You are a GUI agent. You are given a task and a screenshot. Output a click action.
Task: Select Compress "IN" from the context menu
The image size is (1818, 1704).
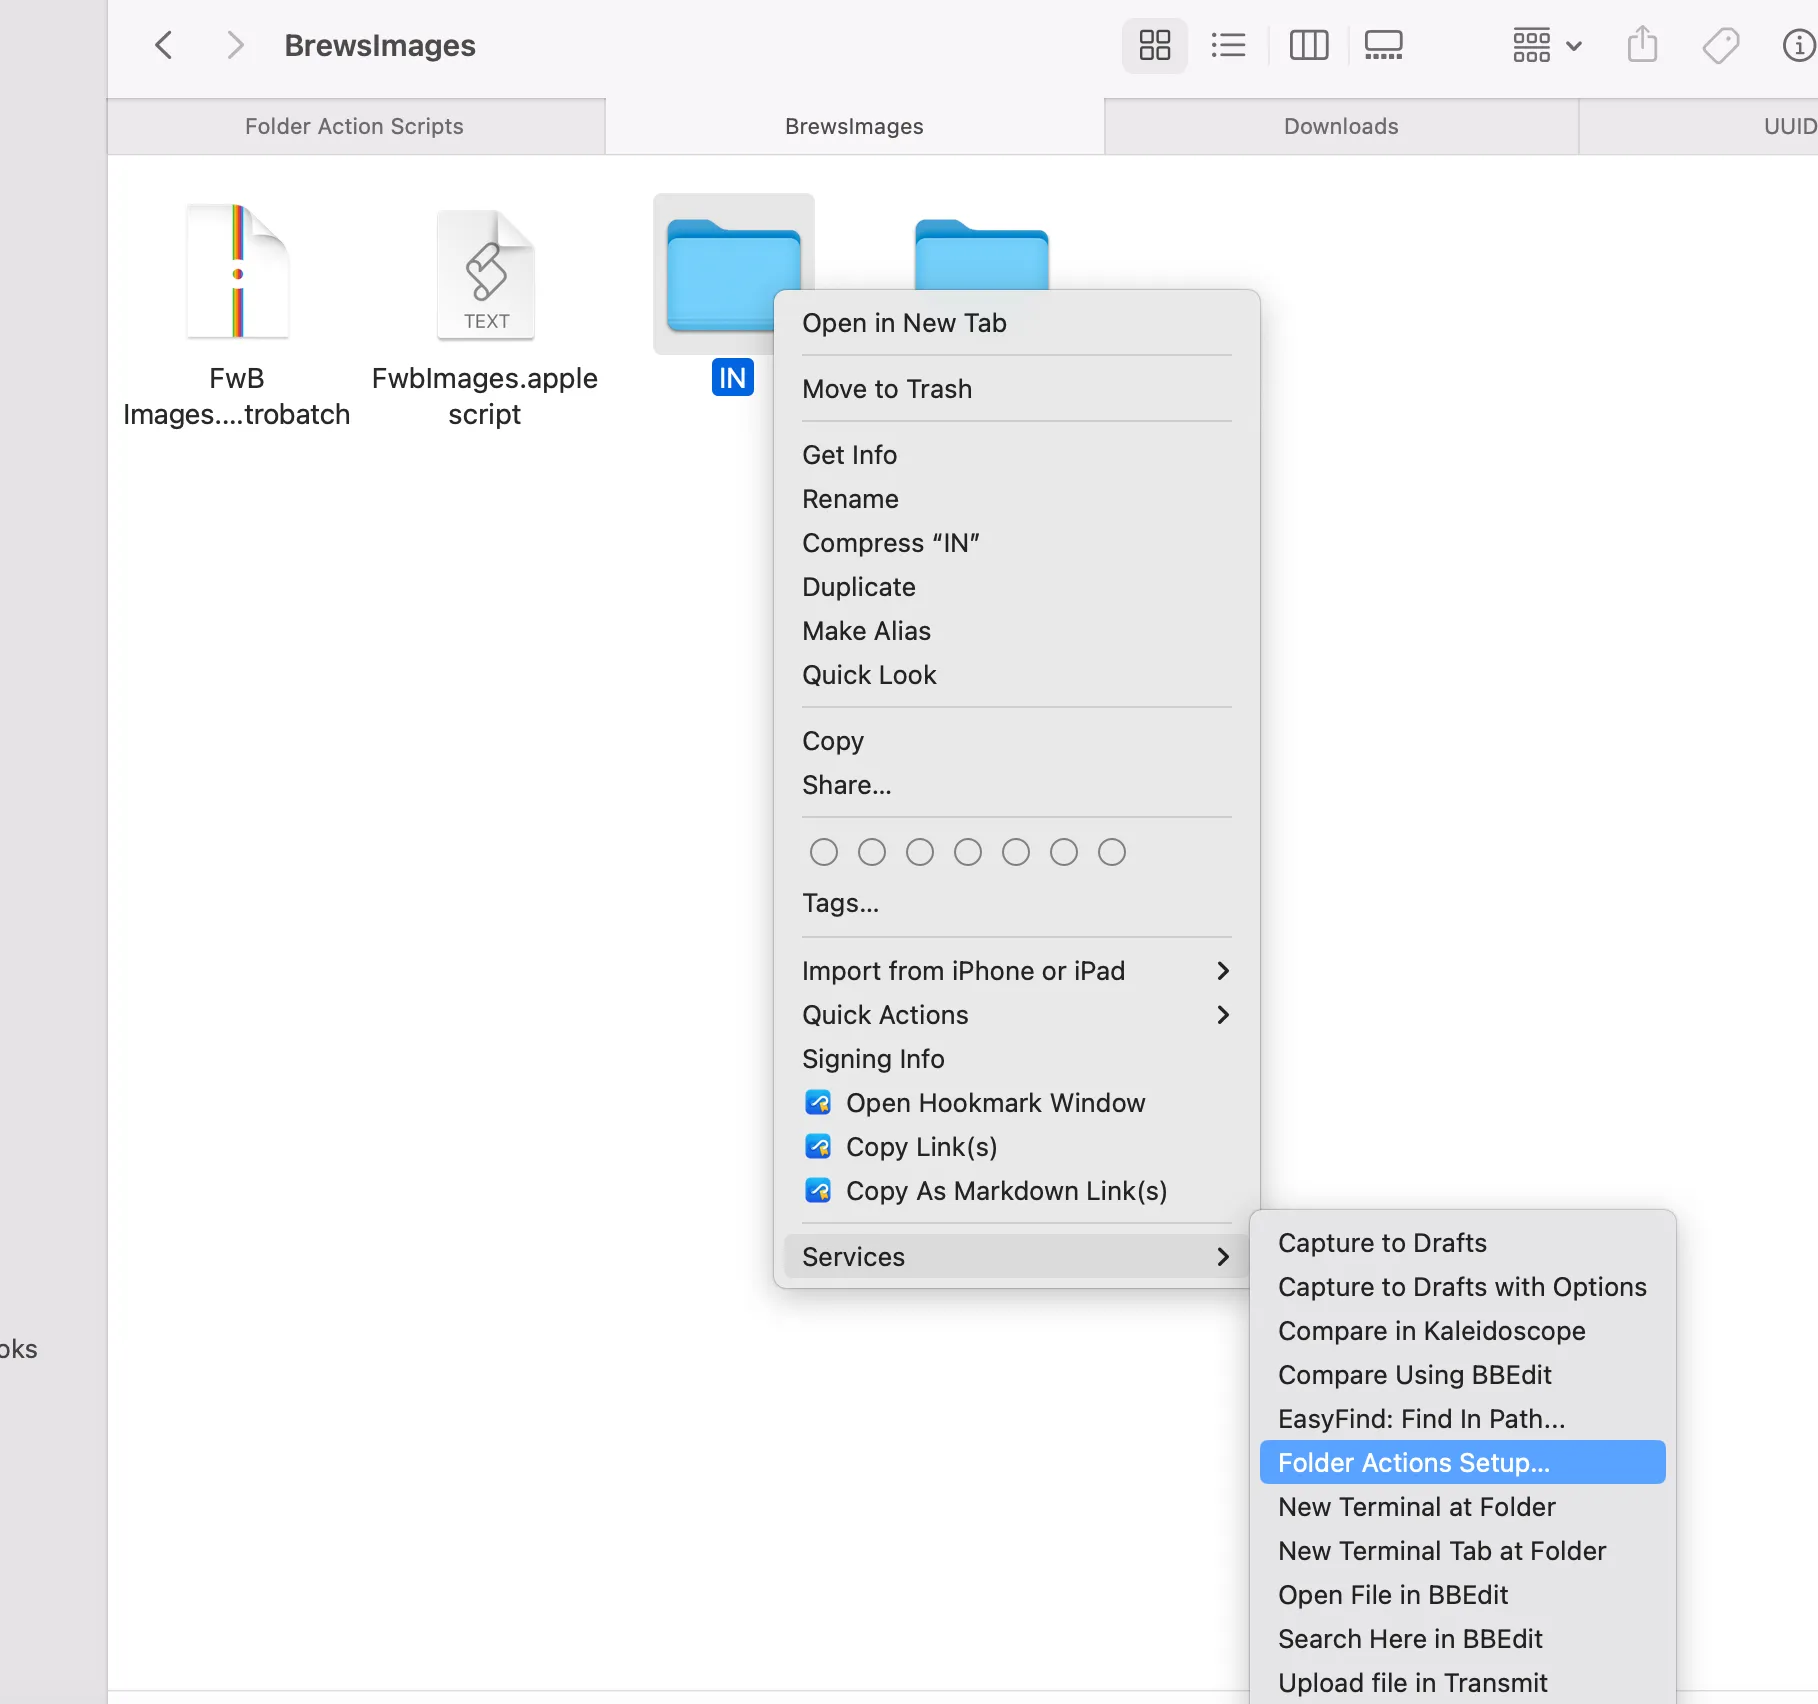click(890, 542)
